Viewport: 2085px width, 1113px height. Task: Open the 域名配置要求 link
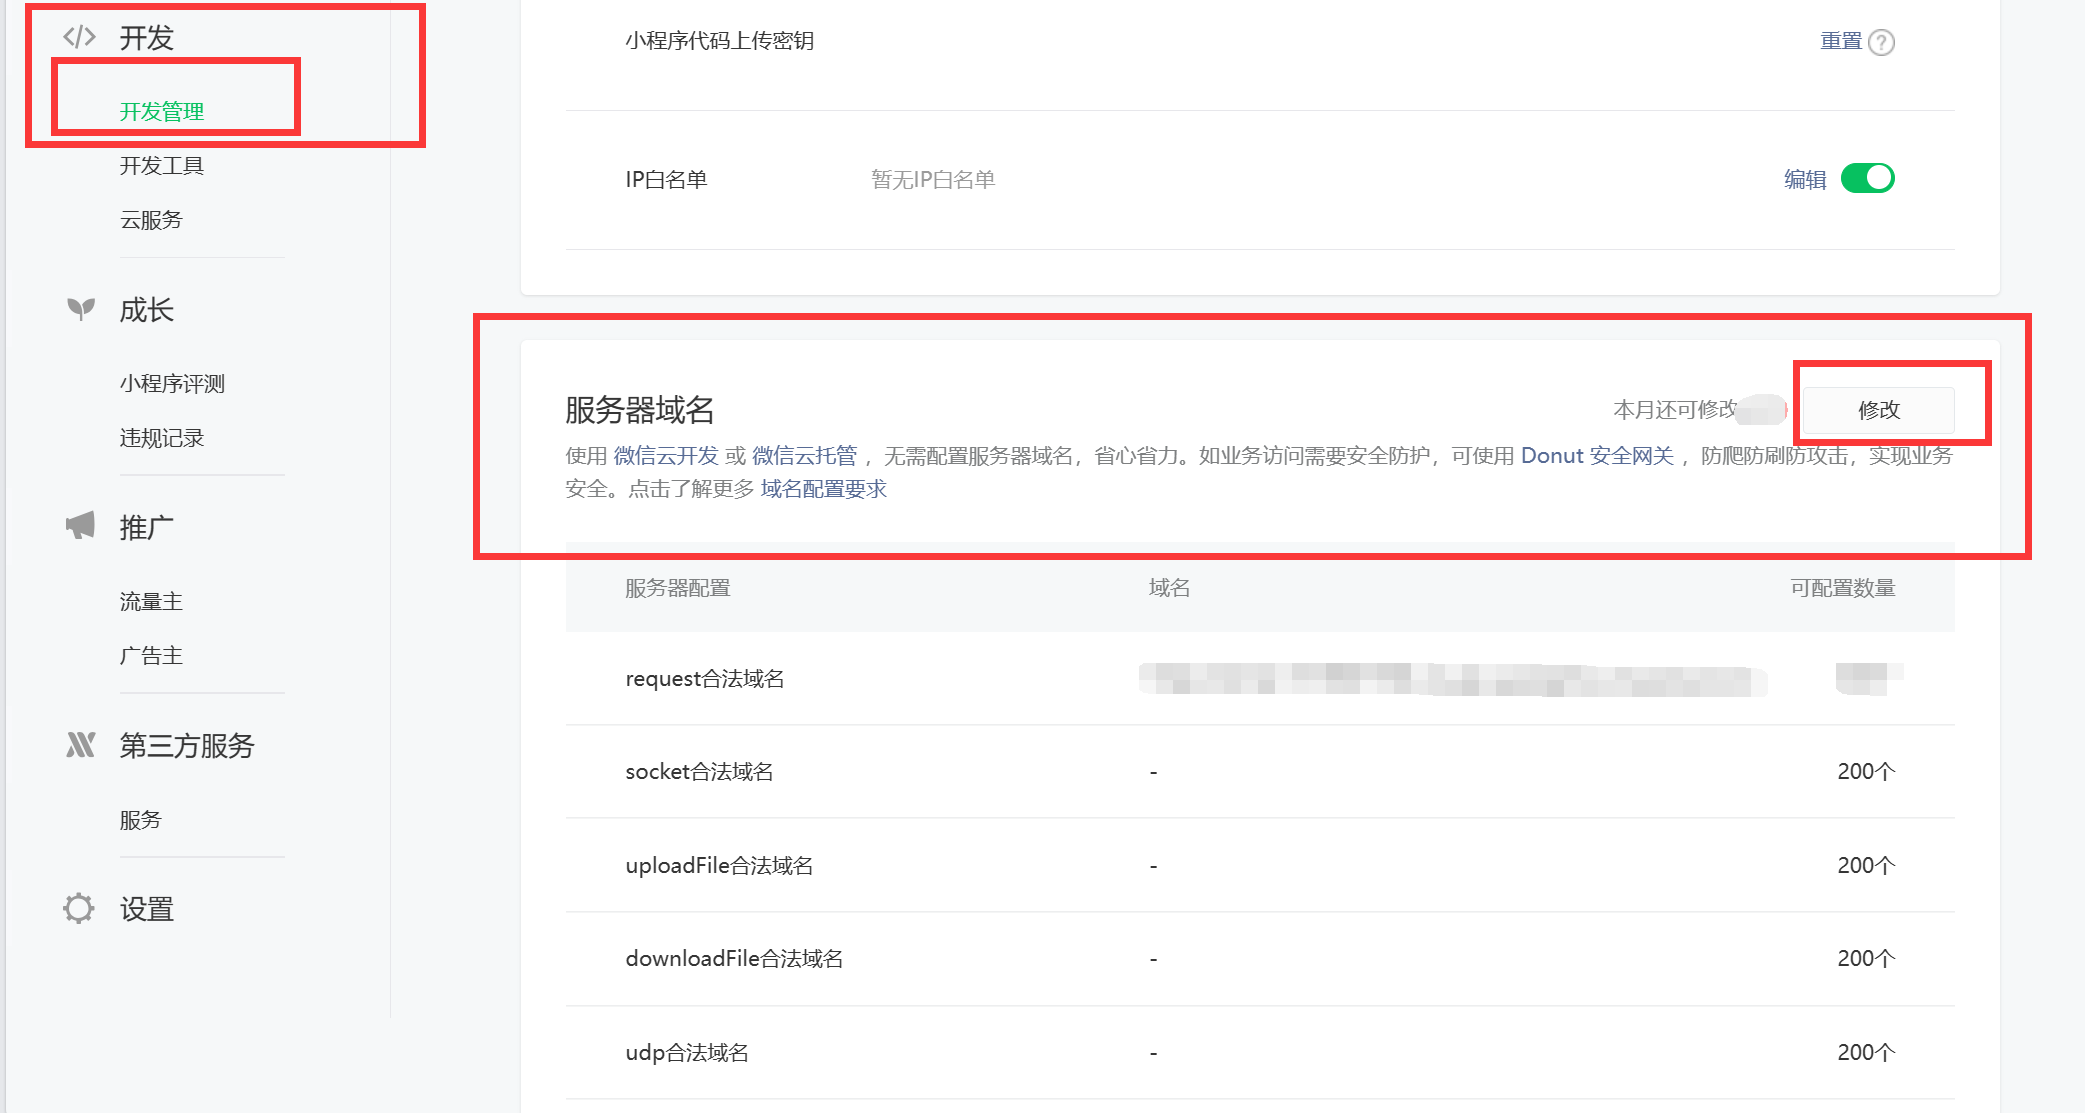tap(823, 489)
